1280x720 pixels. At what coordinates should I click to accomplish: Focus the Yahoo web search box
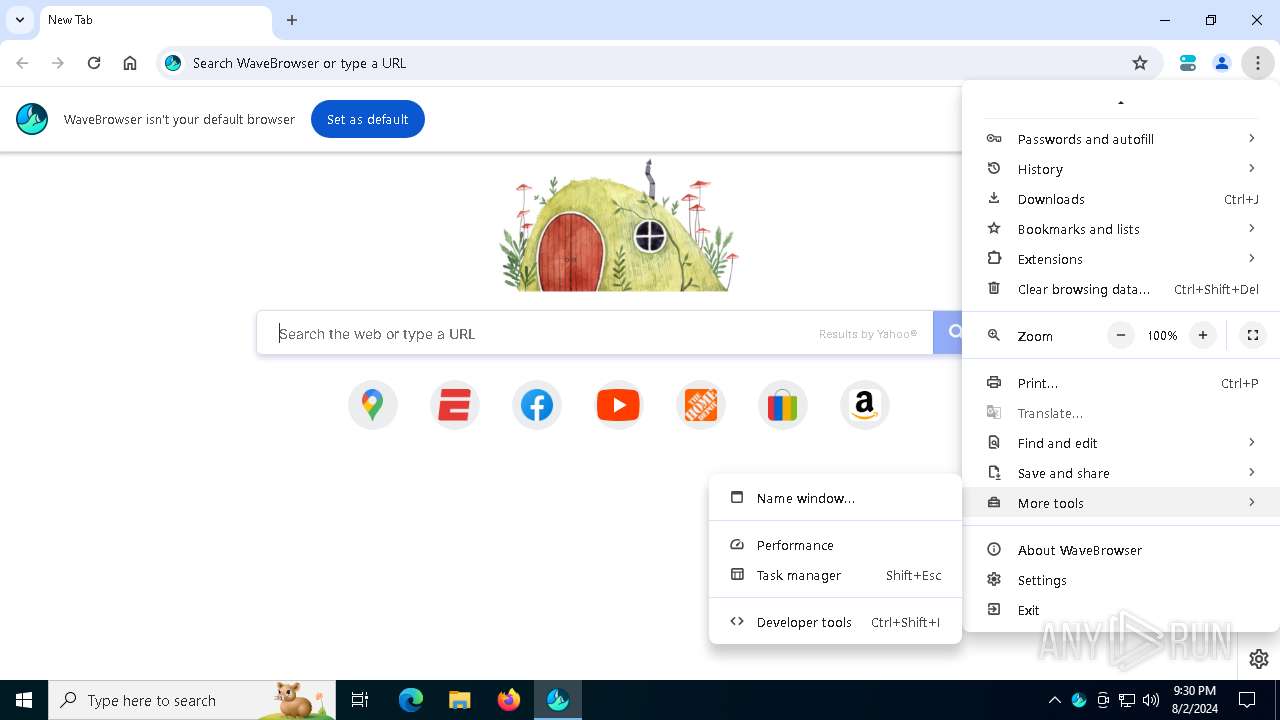tap(595, 334)
